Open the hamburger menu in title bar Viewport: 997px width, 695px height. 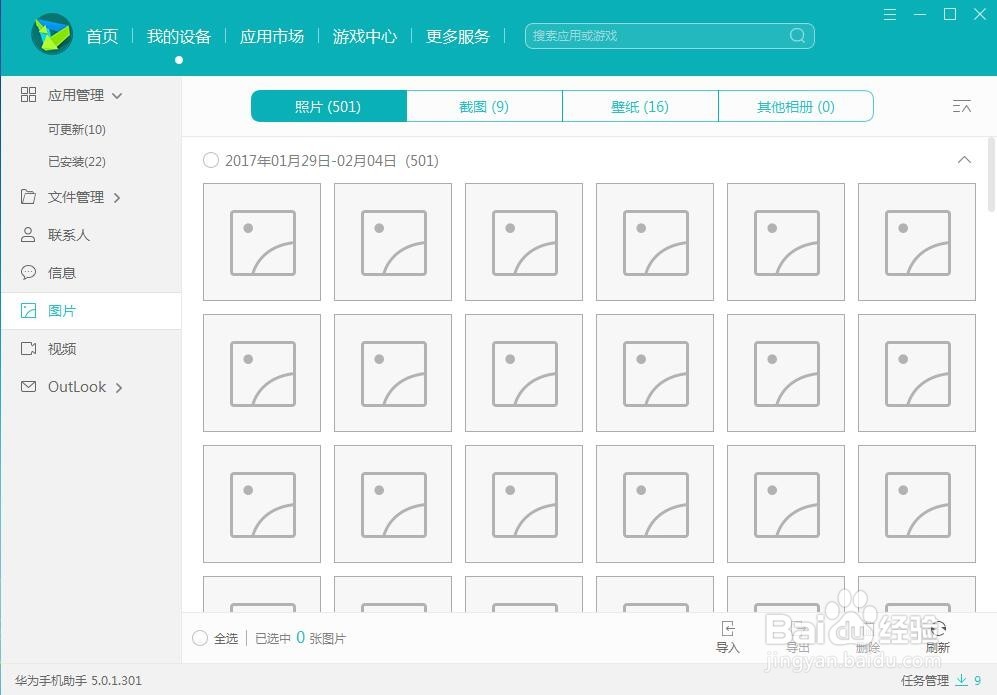pyautogui.click(x=890, y=14)
